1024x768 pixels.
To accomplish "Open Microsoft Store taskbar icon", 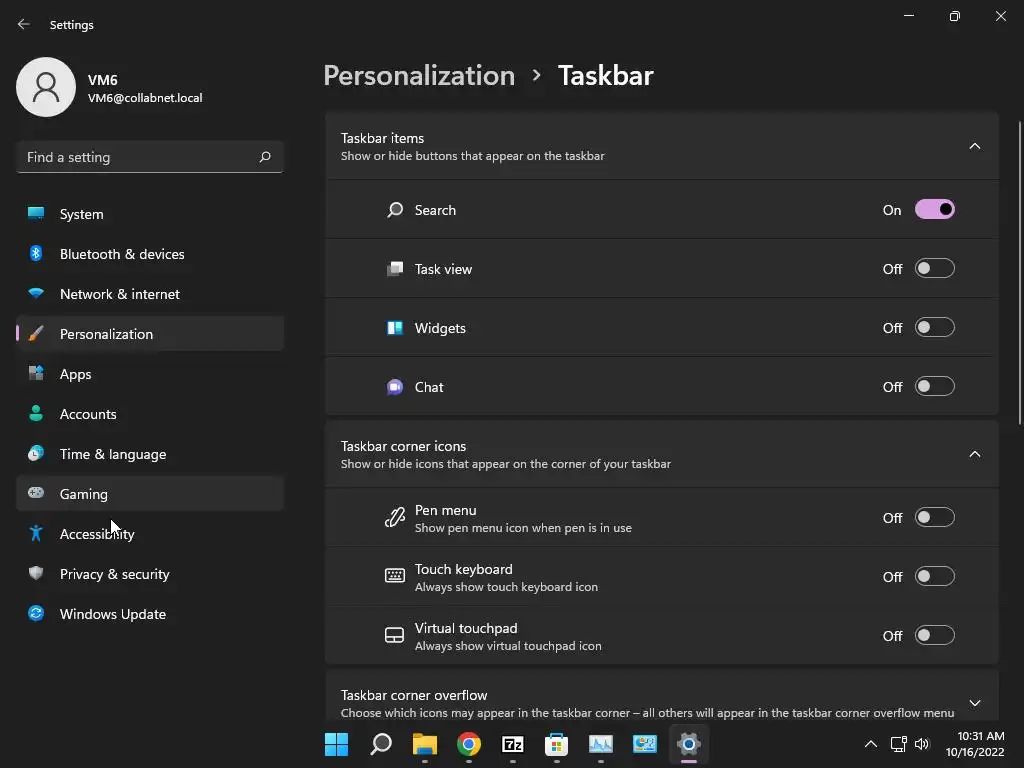I will point(556,744).
